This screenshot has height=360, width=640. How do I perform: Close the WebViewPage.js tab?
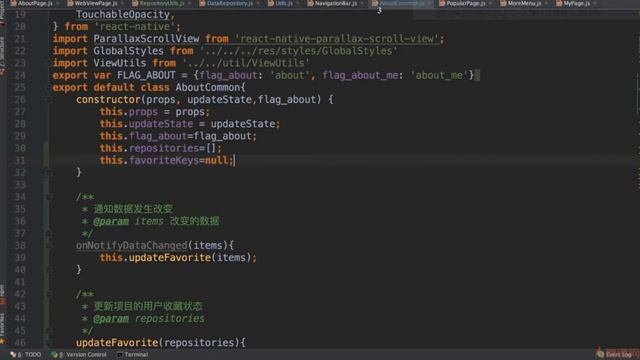[x=122, y=3]
